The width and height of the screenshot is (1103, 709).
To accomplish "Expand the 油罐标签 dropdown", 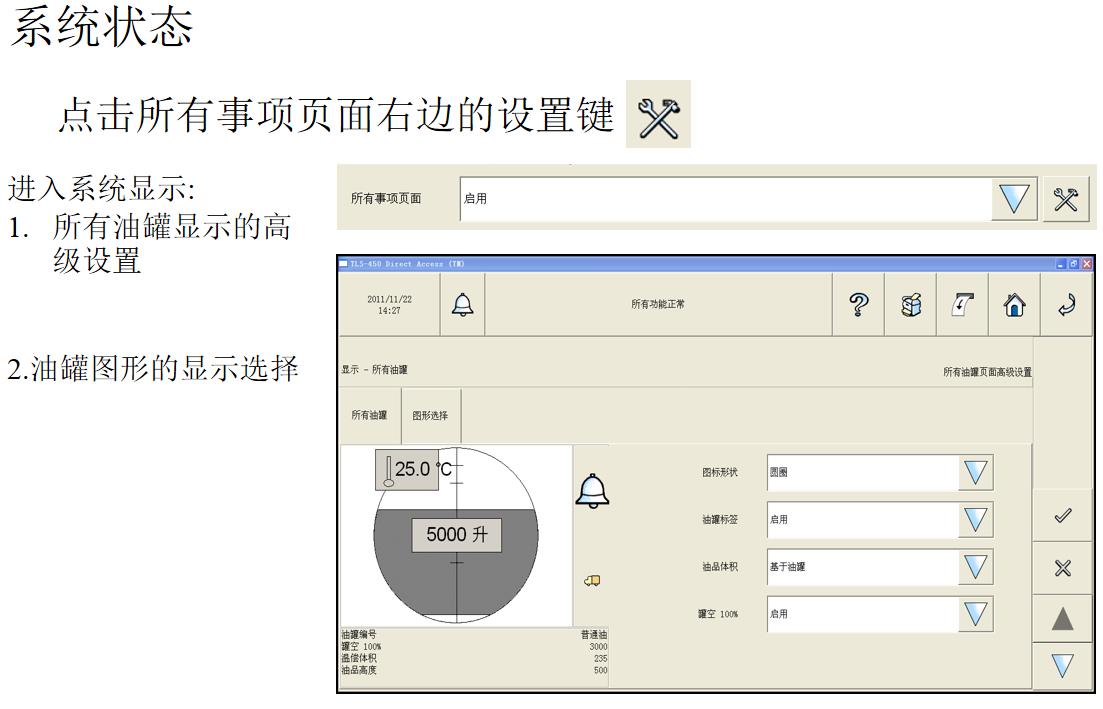I will pos(975,519).
